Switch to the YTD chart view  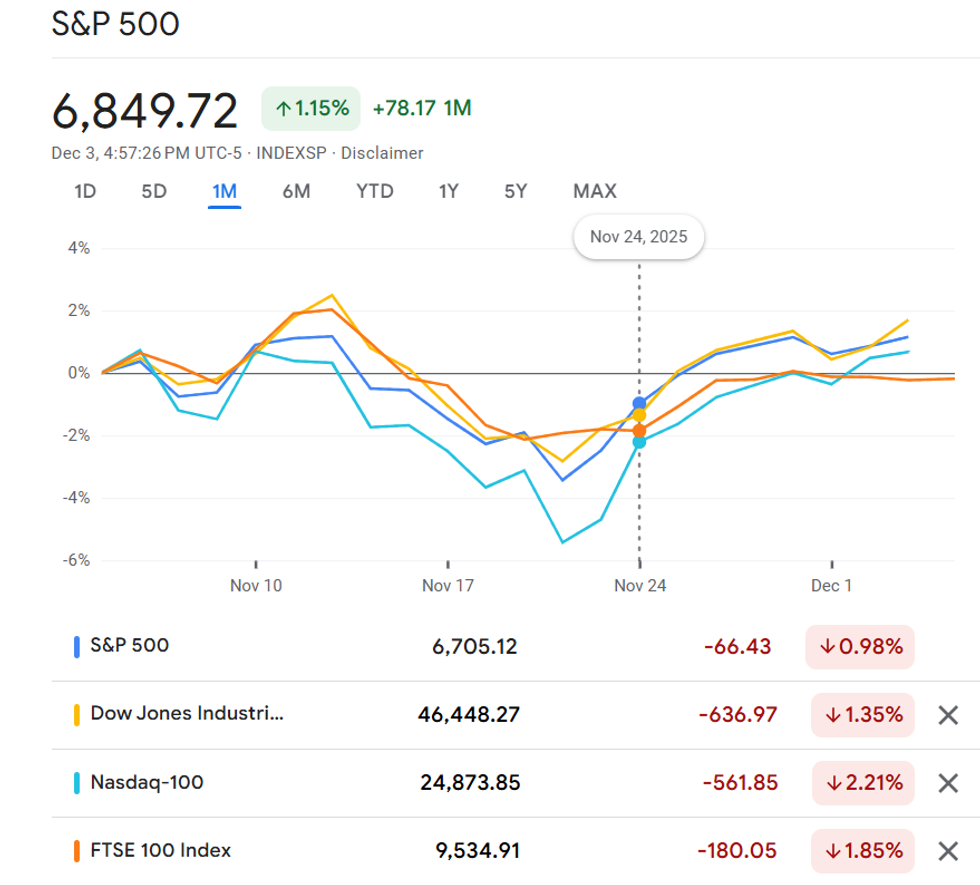[x=374, y=191]
